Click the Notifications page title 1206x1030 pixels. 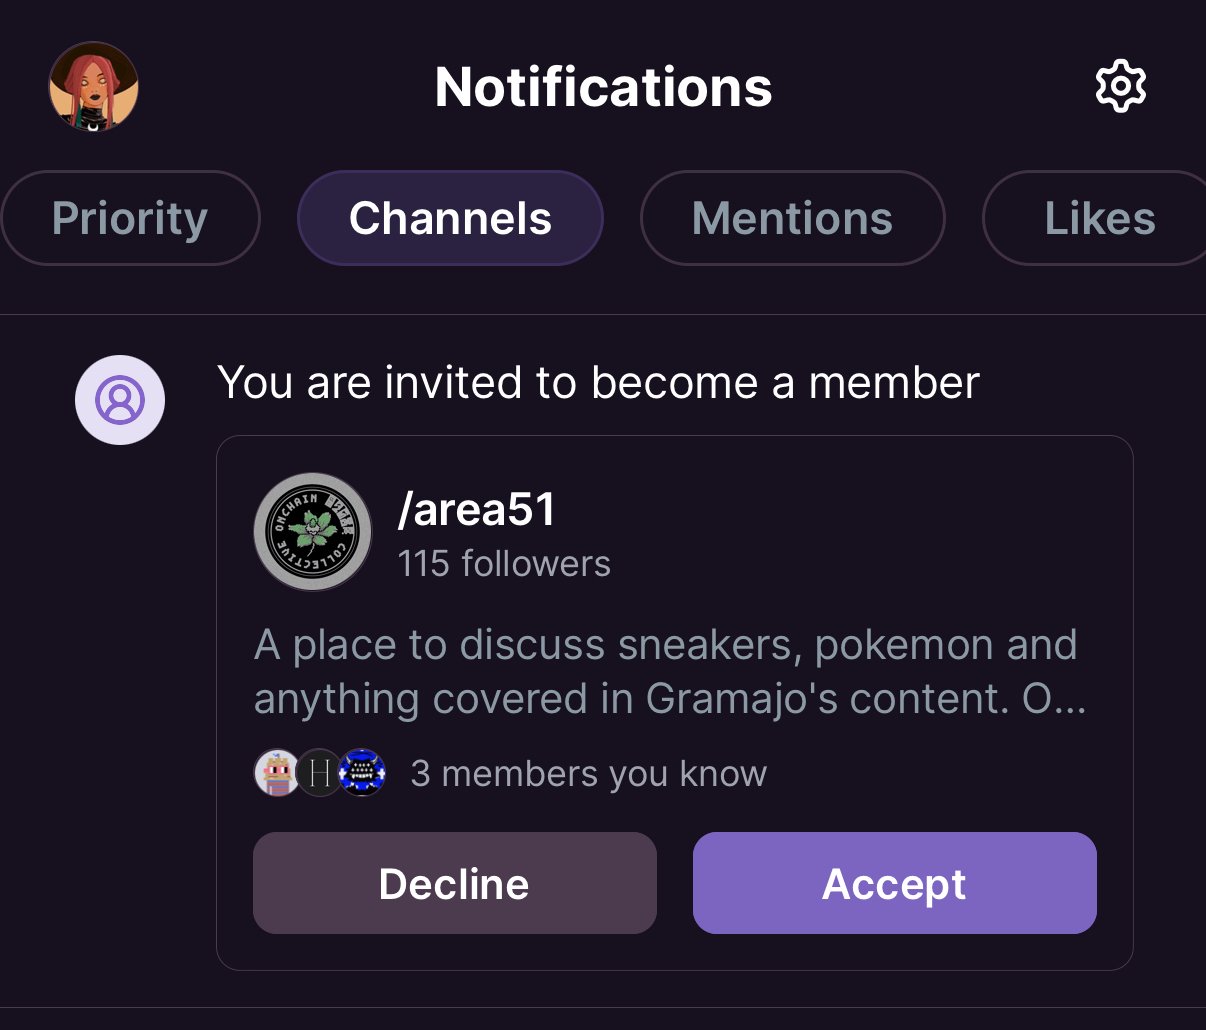(x=603, y=87)
